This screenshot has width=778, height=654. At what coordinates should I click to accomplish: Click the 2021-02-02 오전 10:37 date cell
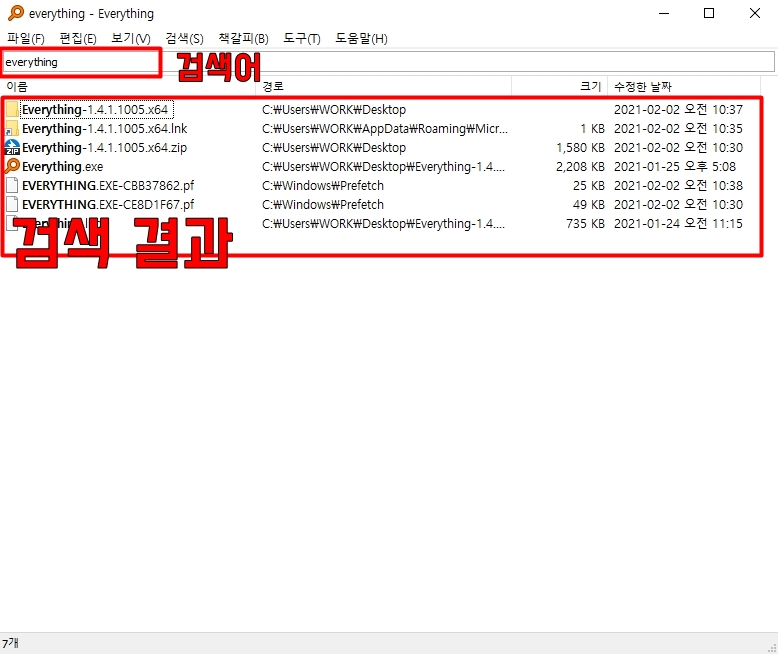(678, 110)
